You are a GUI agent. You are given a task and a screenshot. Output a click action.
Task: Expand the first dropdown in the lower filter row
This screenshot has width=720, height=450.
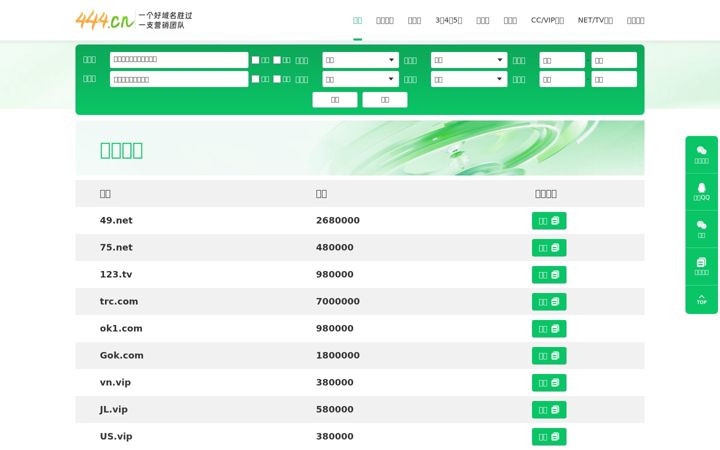click(x=360, y=79)
